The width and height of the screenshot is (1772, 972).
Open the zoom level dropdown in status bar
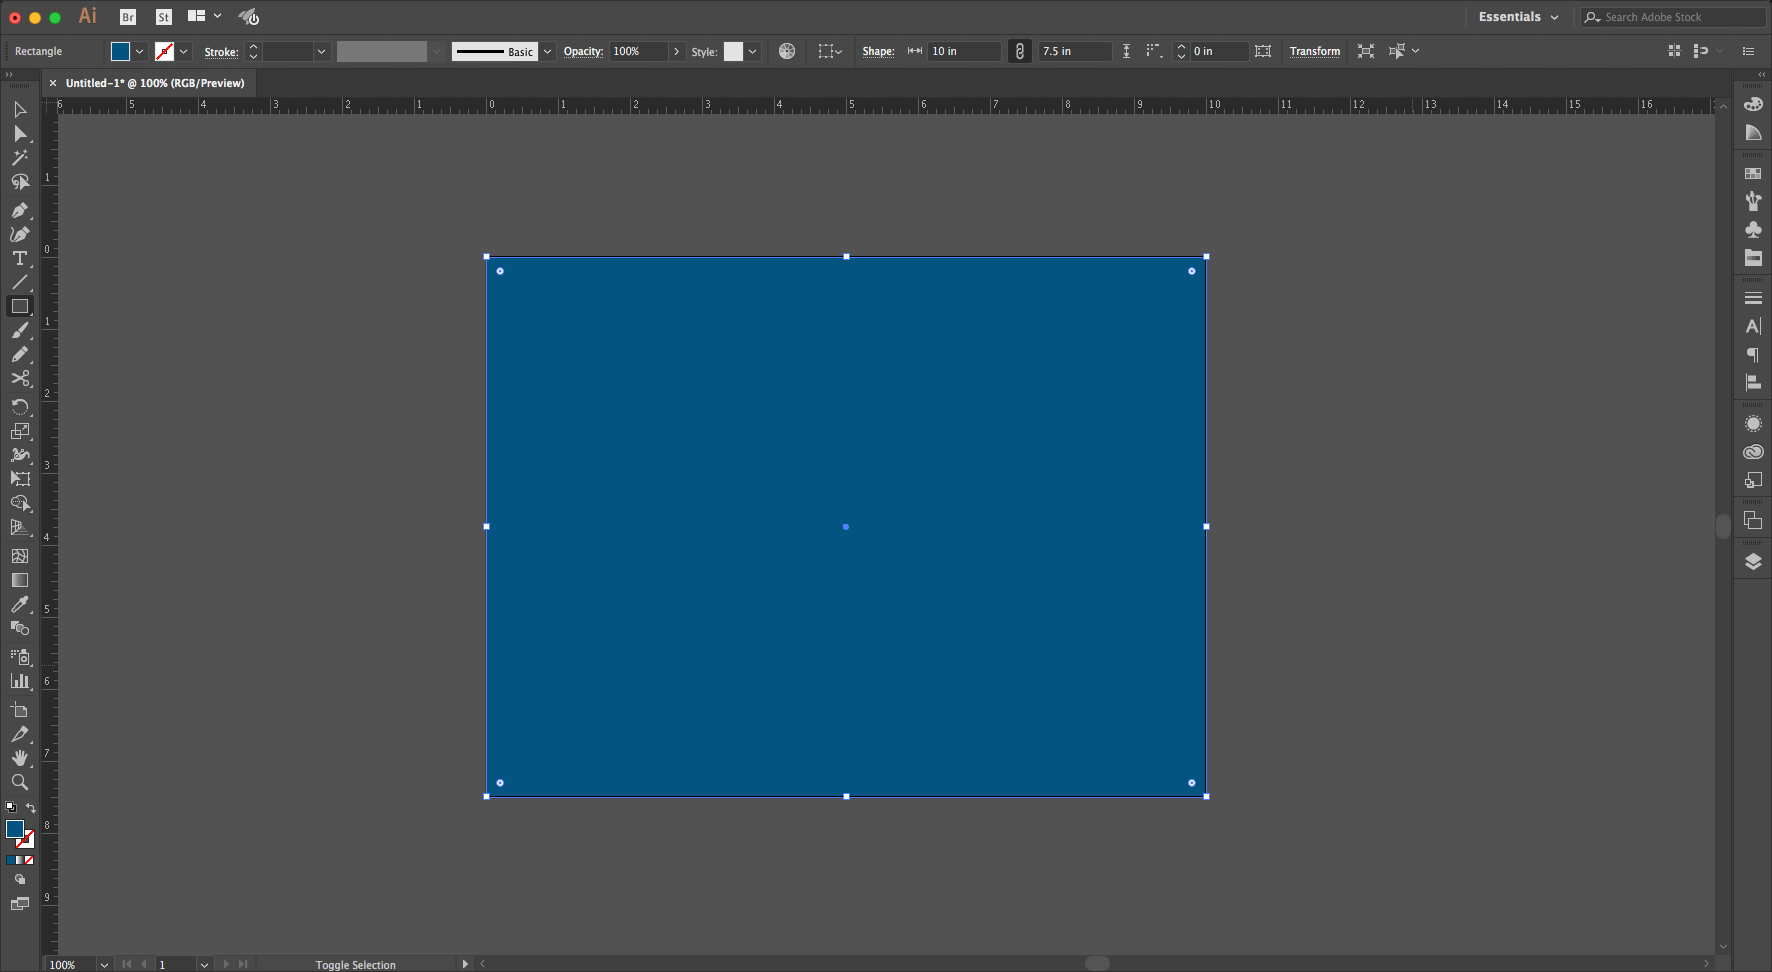(x=104, y=964)
